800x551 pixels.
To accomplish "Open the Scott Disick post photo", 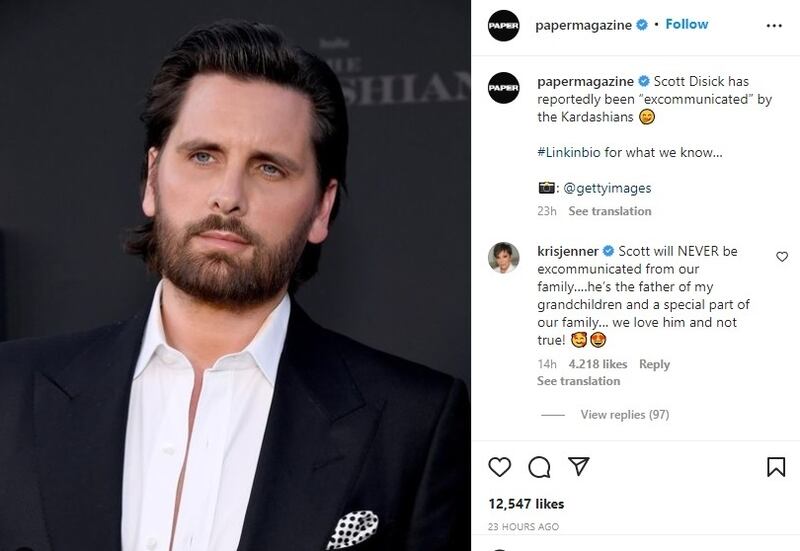I will coord(235,276).
